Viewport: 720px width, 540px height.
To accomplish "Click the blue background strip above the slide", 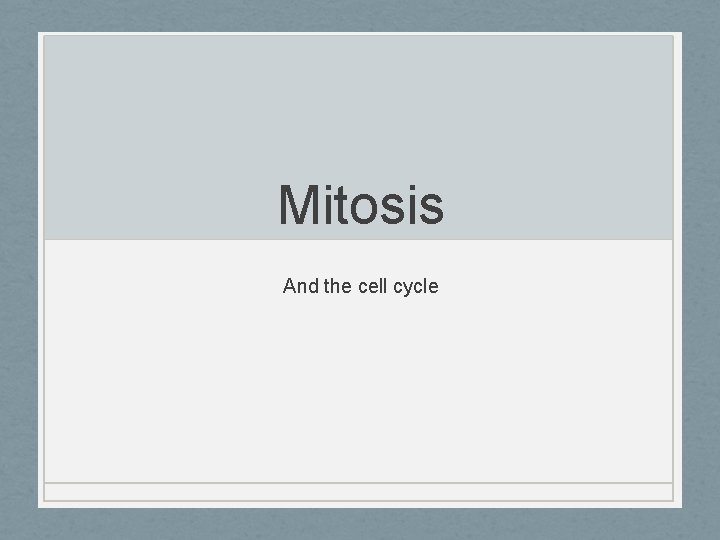I will tap(360, 15).
